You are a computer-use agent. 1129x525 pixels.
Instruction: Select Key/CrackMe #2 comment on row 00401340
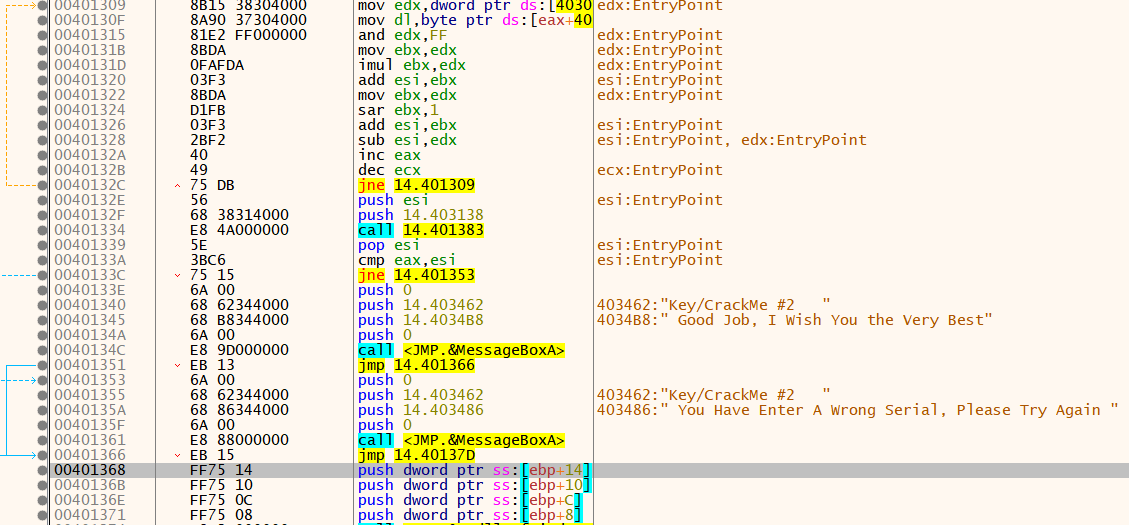(x=714, y=305)
